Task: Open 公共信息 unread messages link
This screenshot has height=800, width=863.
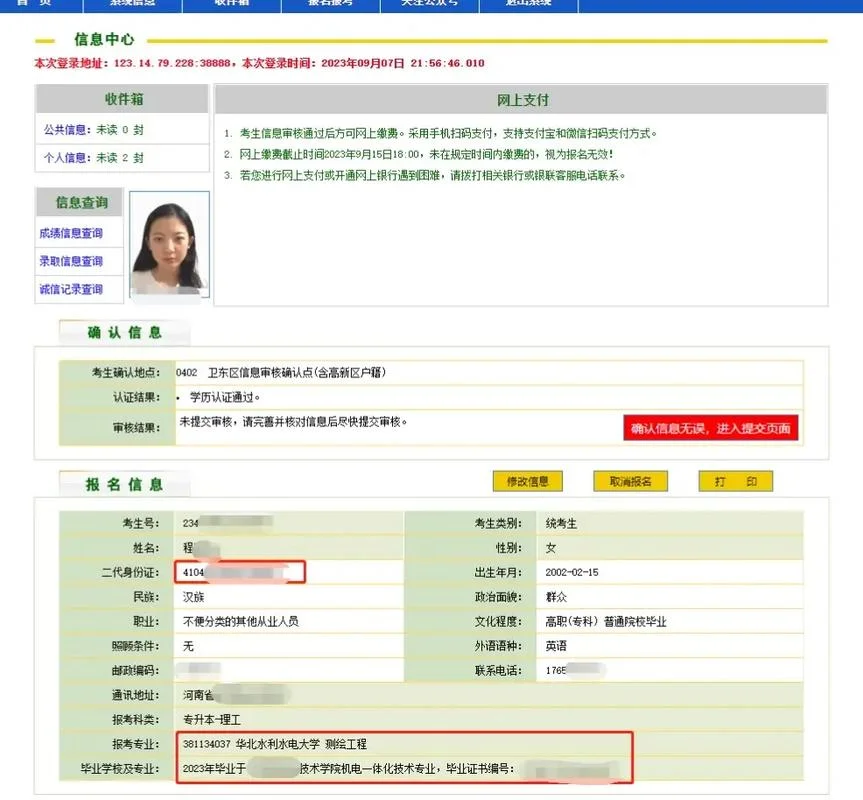Action: pos(94,130)
